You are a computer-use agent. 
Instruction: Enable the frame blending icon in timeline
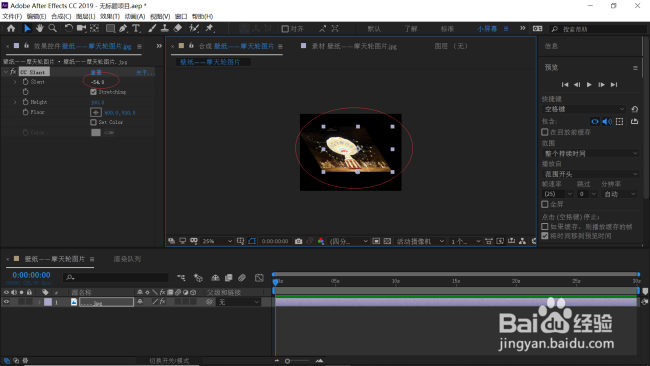[228, 278]
